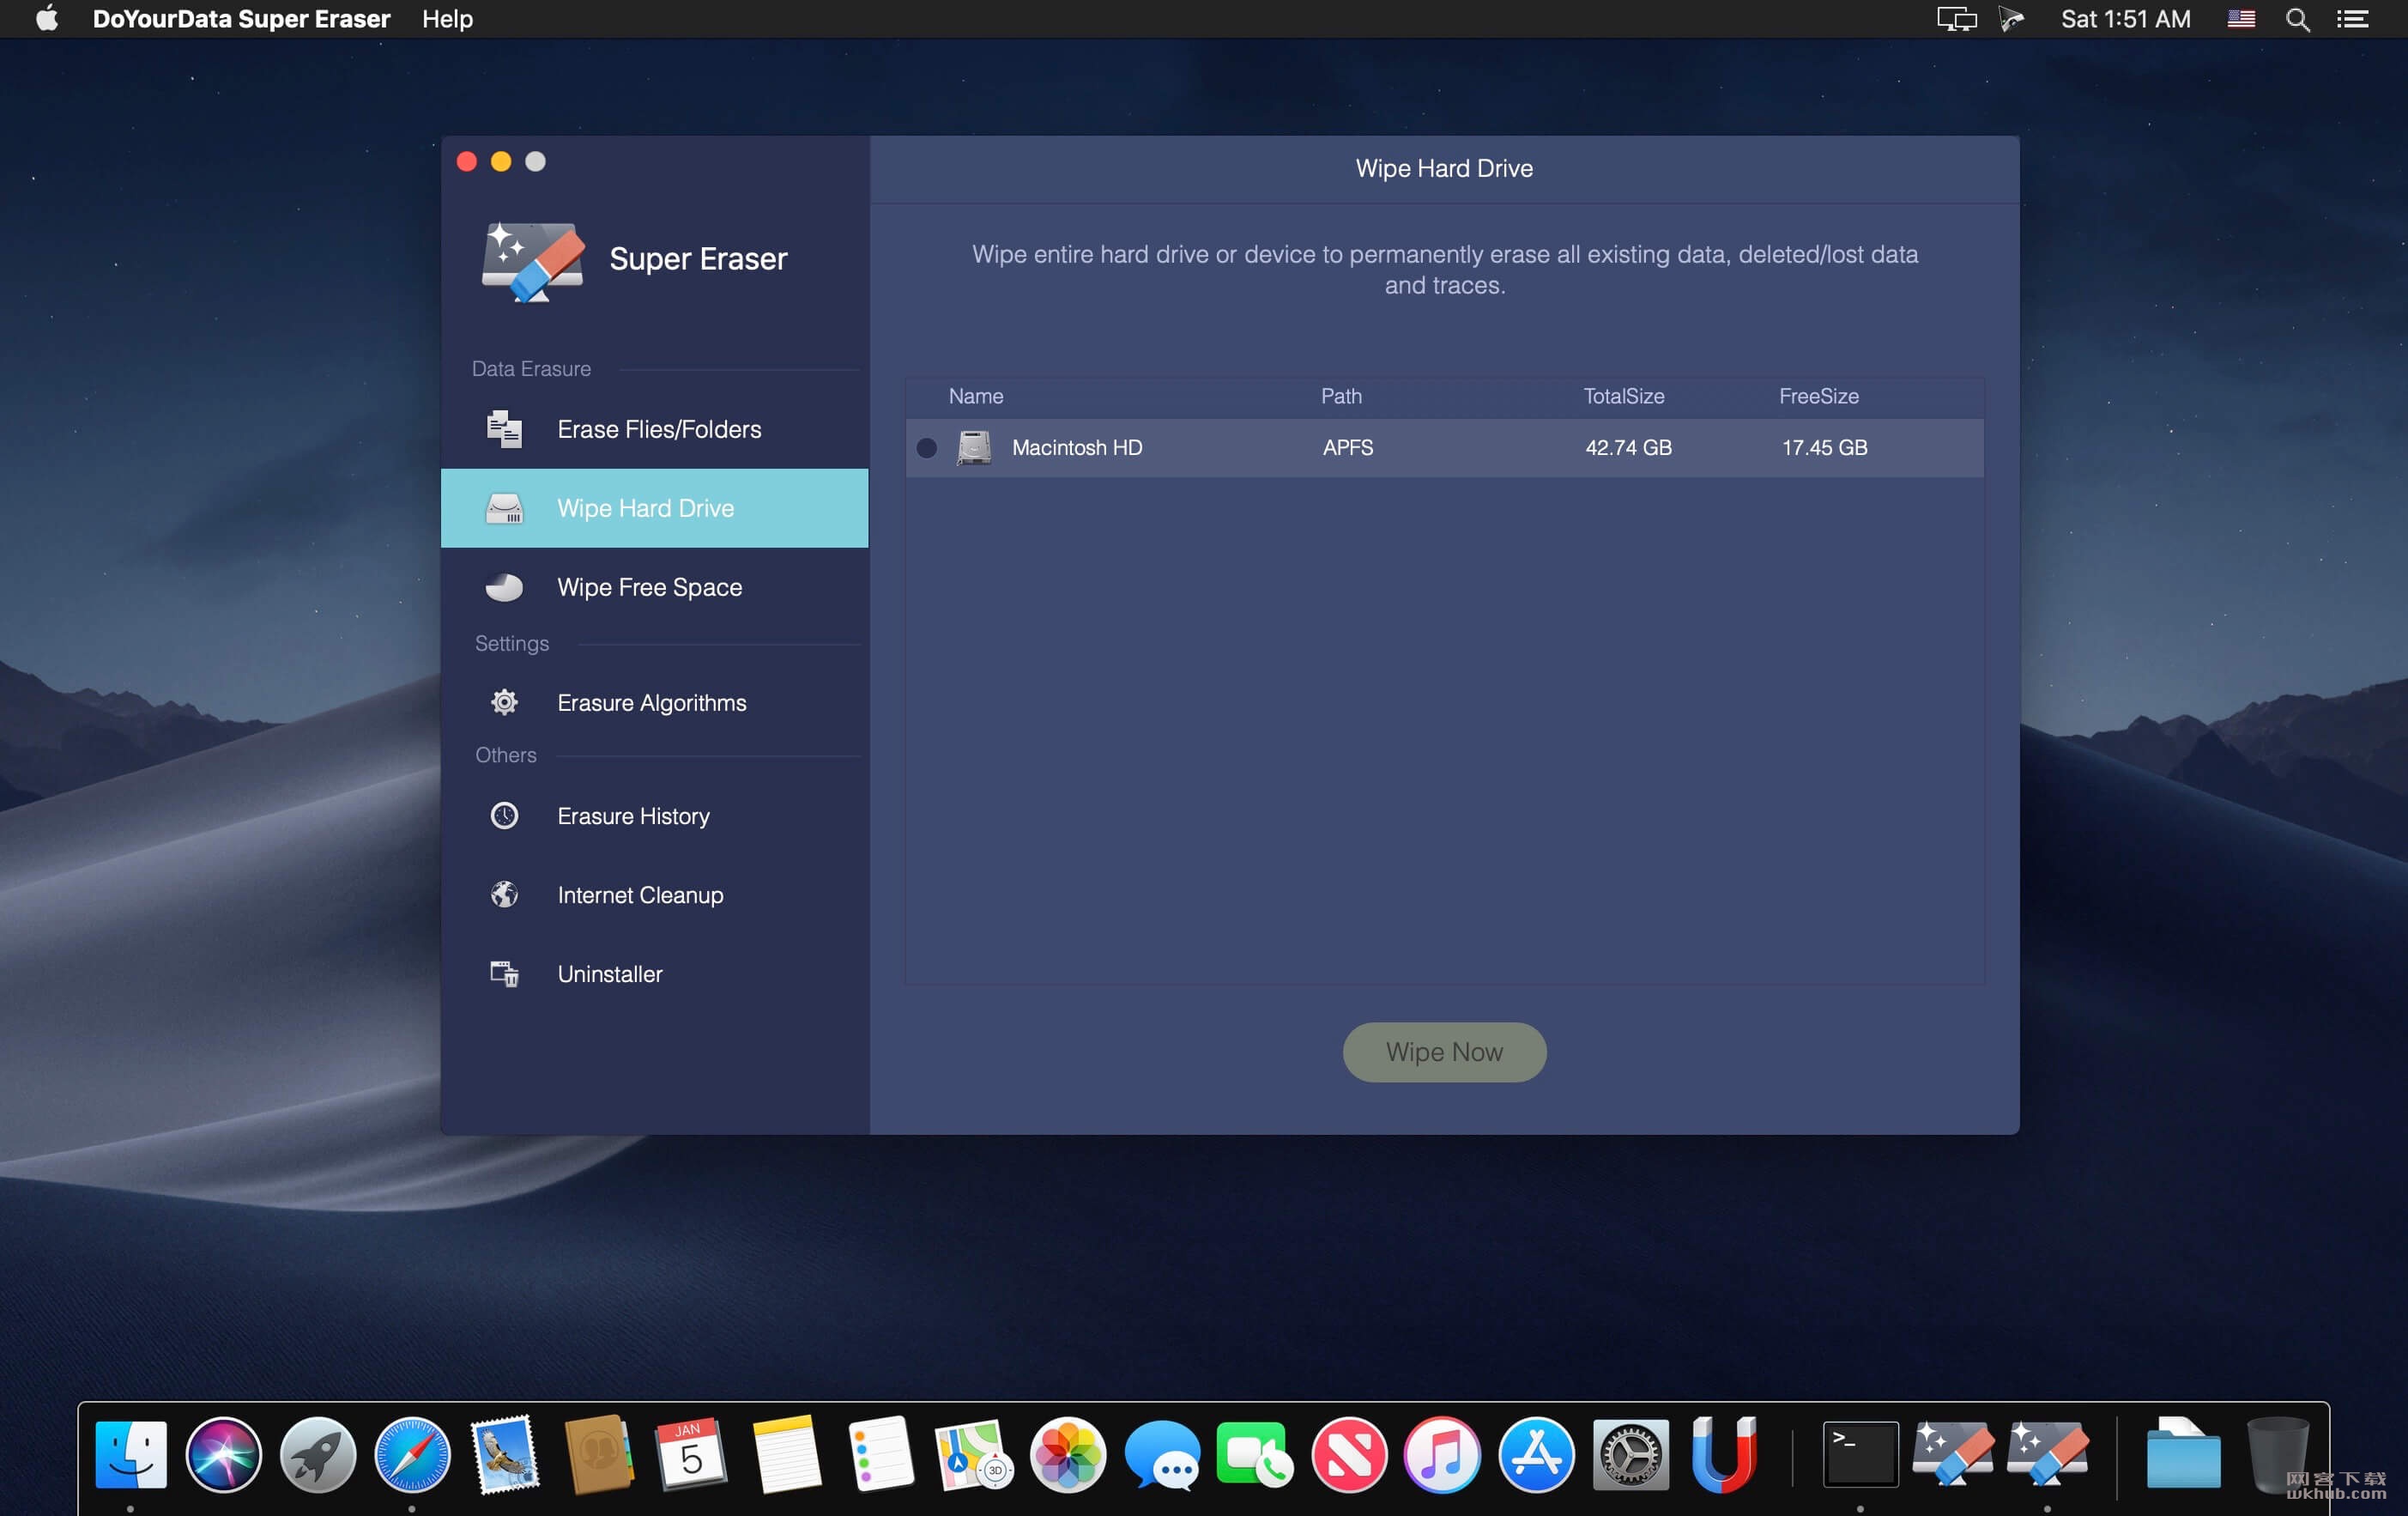2408x1516 pixels.
Task: Select Wipe Hard Drive sidebar item
Action: click(x=654, y=508)
